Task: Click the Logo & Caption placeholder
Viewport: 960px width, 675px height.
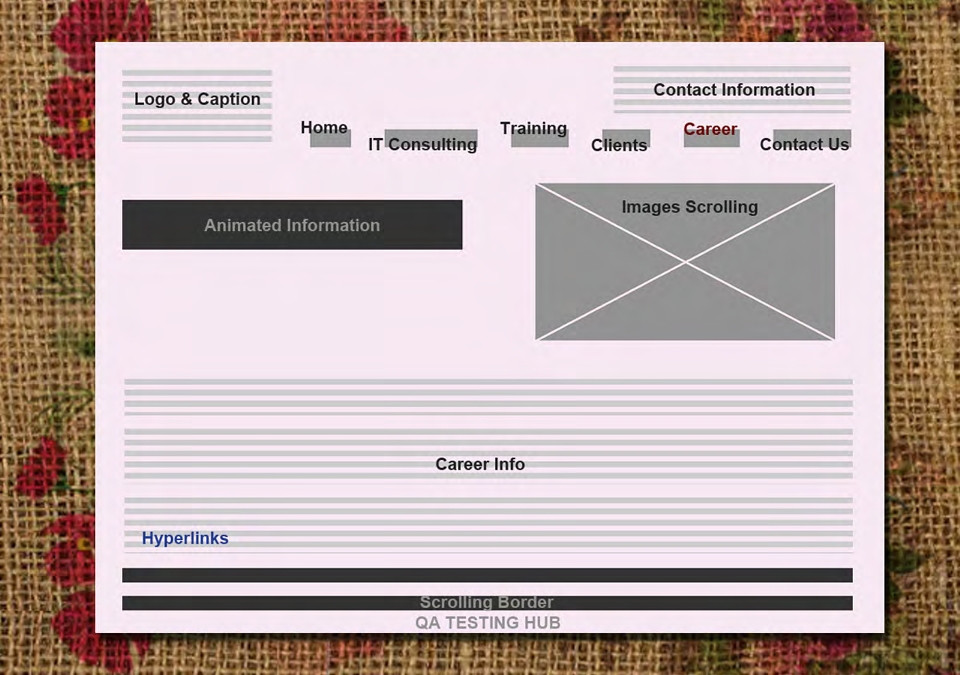Action: point(197,105)
